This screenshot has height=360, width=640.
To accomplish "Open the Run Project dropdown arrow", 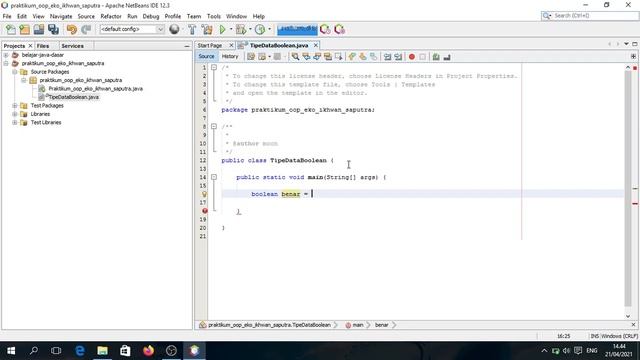I will click(x=231, y=29).
